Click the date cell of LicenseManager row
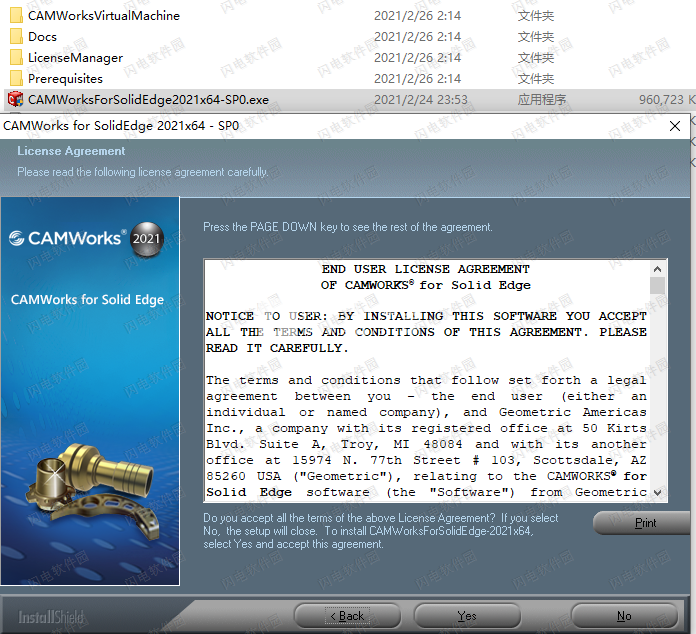Viewport: 696px width, 634px height. [x=417, y=58]
